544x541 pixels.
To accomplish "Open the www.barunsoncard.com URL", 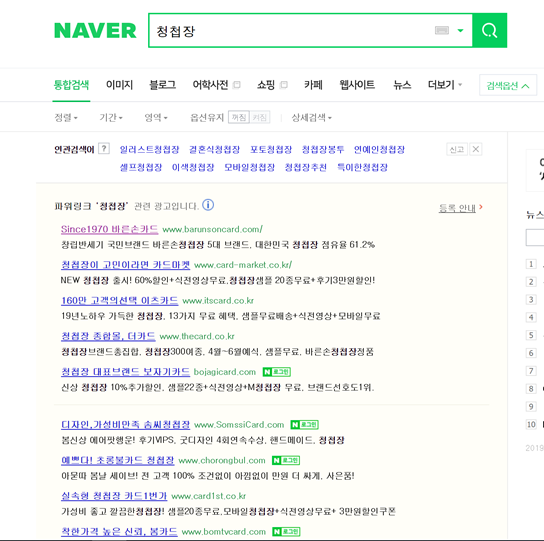I will (x=212, y=229).
